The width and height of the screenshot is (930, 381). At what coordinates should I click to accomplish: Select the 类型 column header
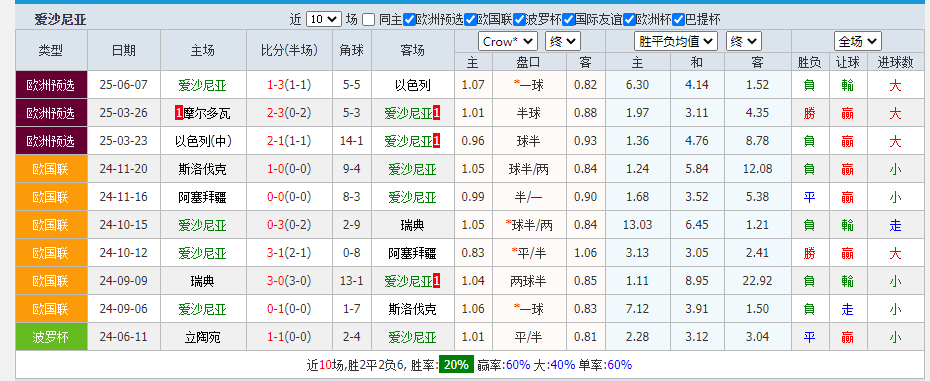(x=51, y=50)
